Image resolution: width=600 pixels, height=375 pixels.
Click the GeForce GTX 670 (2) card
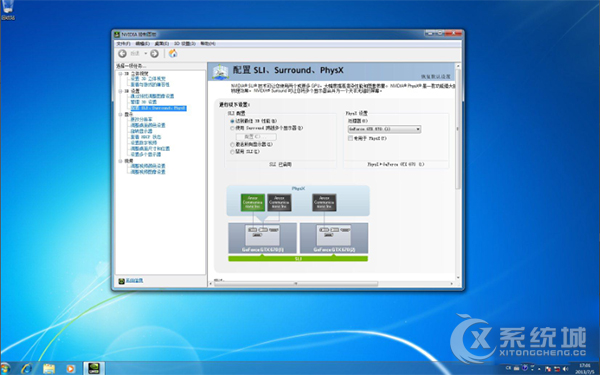point(334,238)
